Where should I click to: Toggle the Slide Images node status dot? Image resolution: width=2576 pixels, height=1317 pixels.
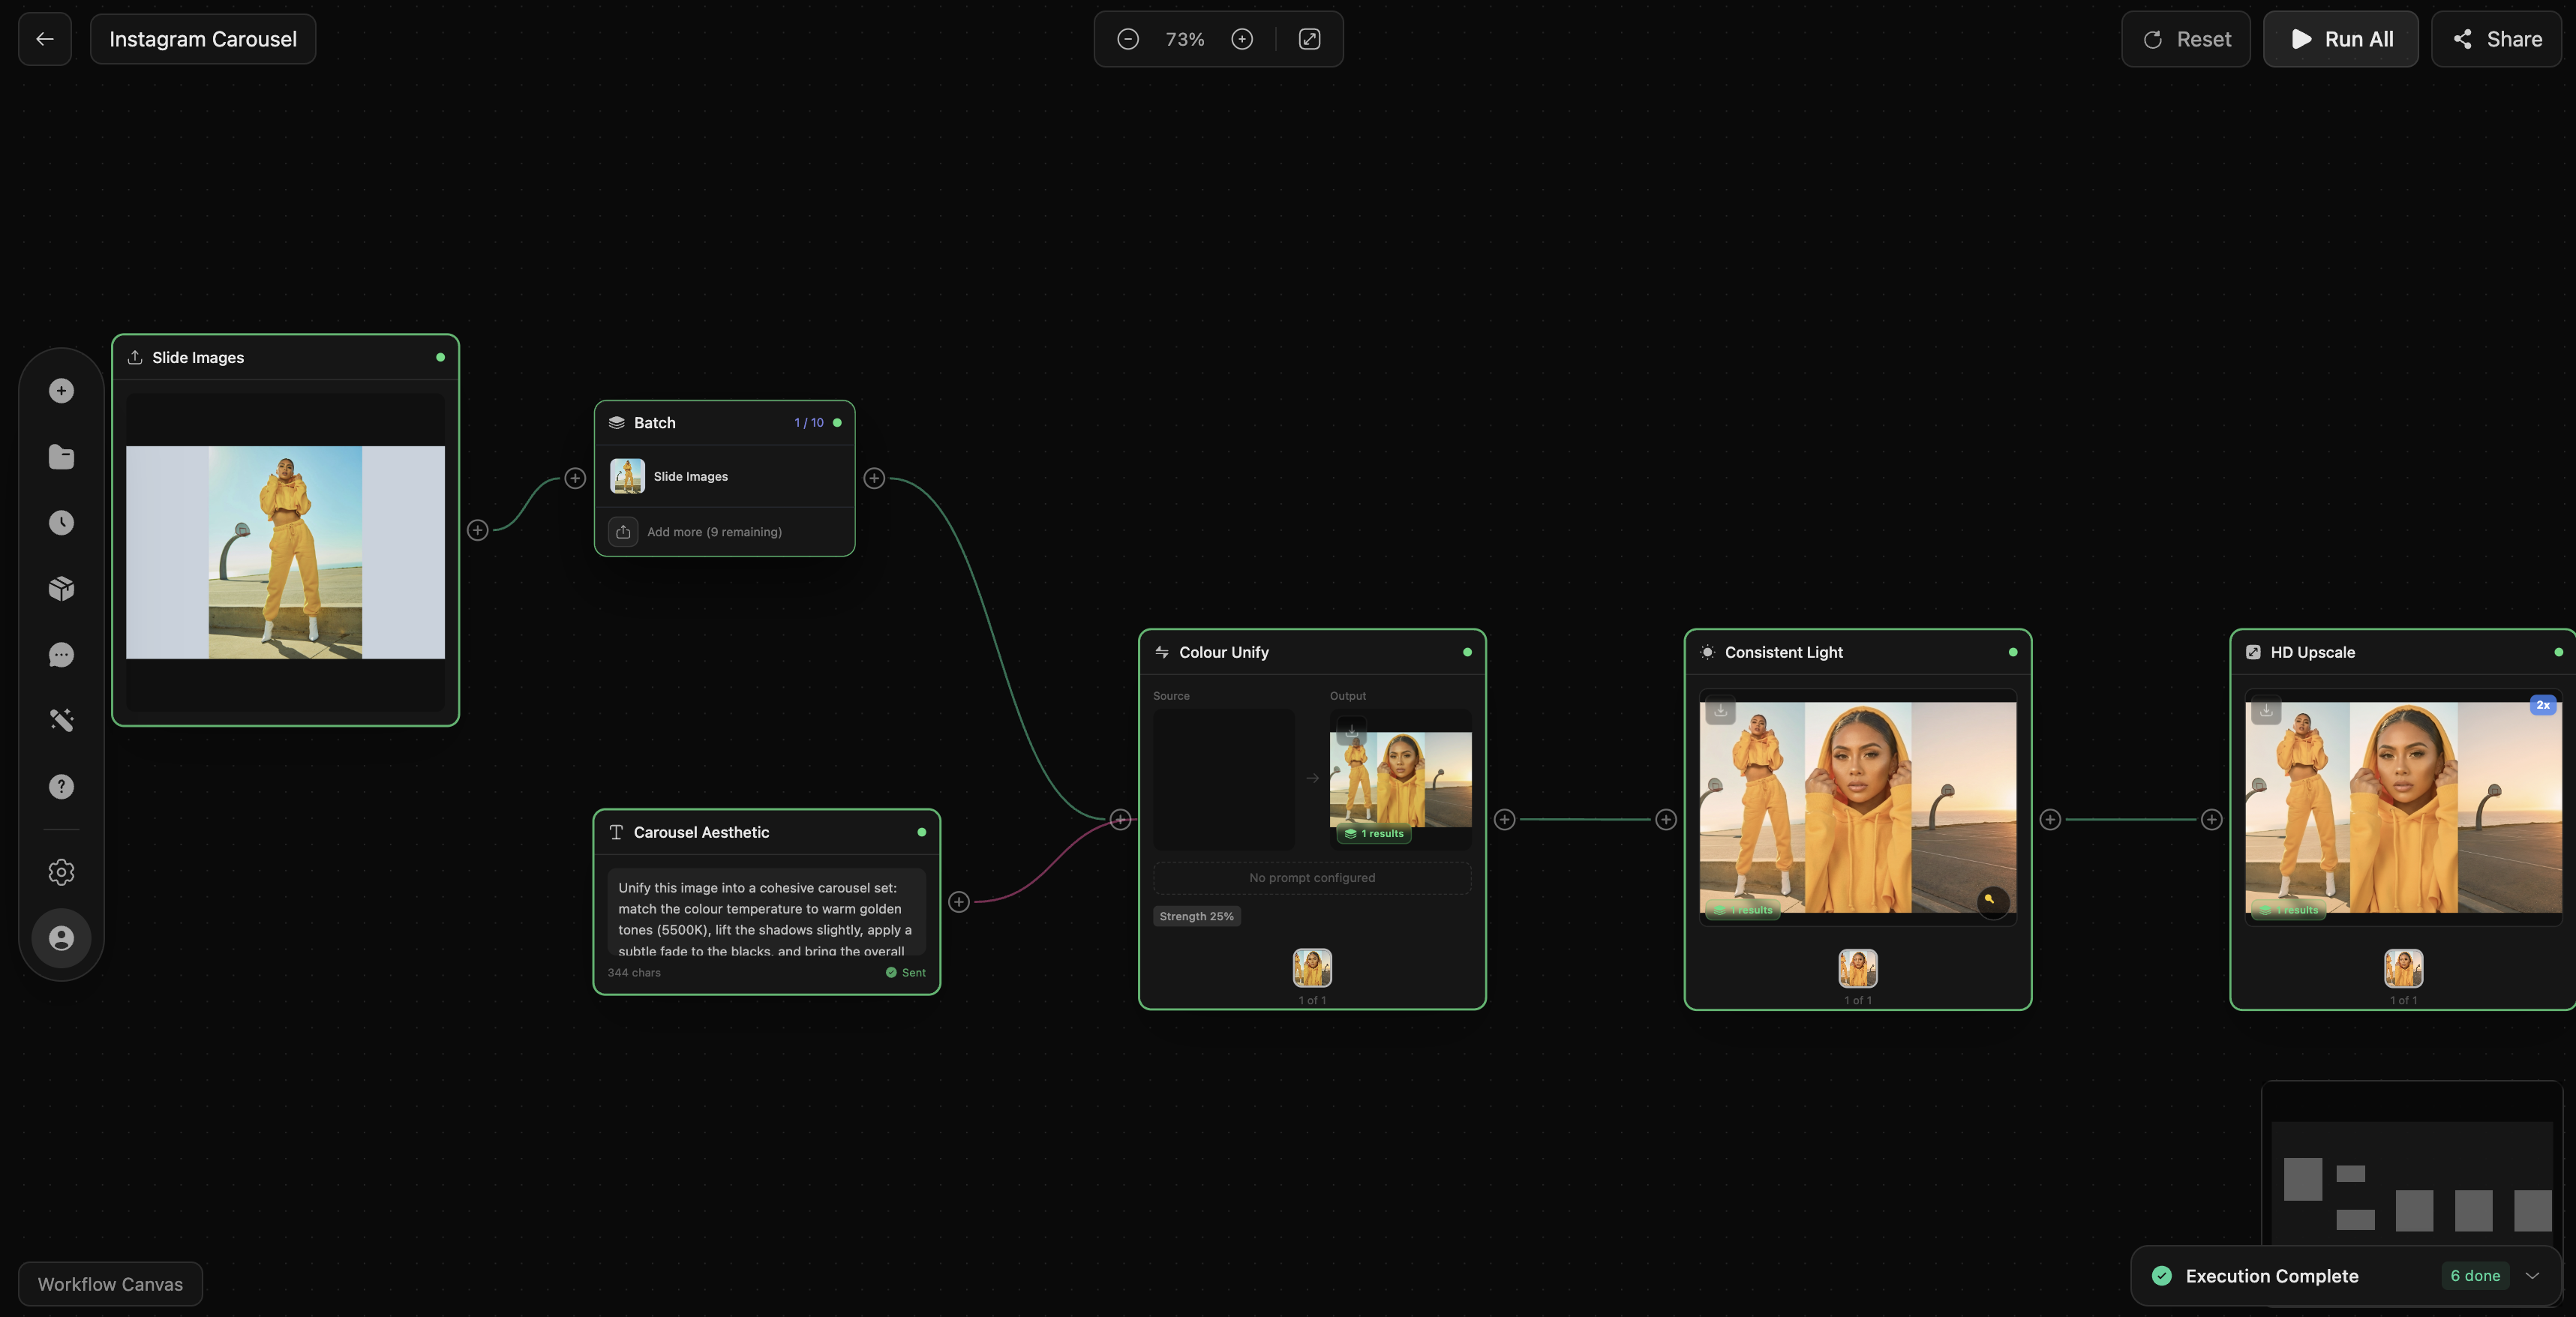pyautogui.click(x=440, y=357)
